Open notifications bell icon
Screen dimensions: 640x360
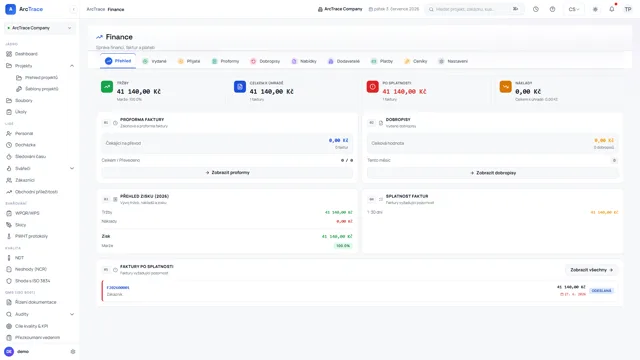tap(611, 9)
